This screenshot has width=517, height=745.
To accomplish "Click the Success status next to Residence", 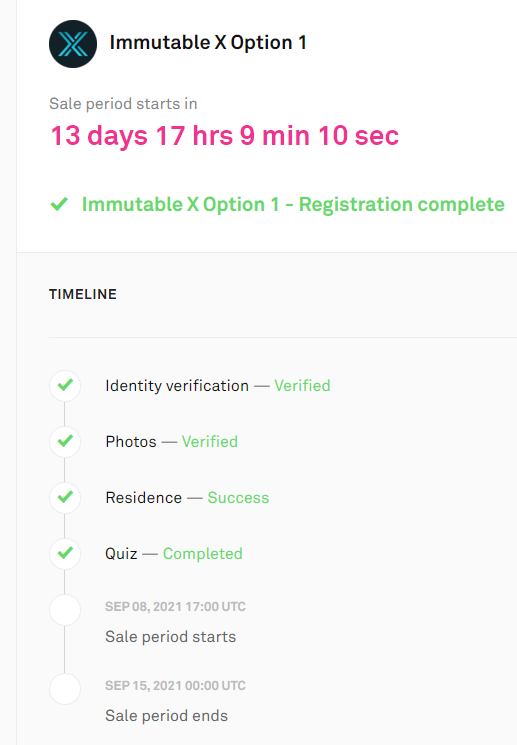I will 238,498.
